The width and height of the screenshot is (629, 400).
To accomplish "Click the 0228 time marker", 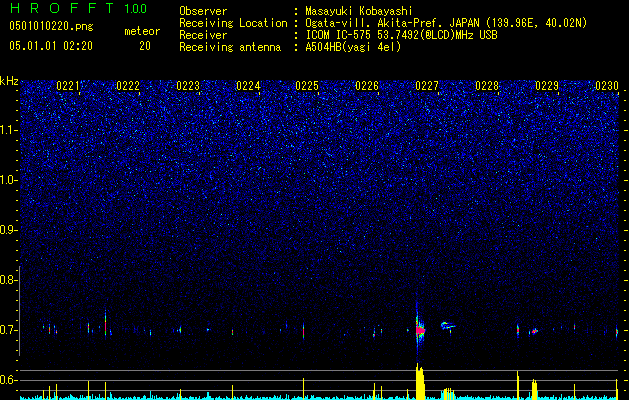I will [487, 86].
